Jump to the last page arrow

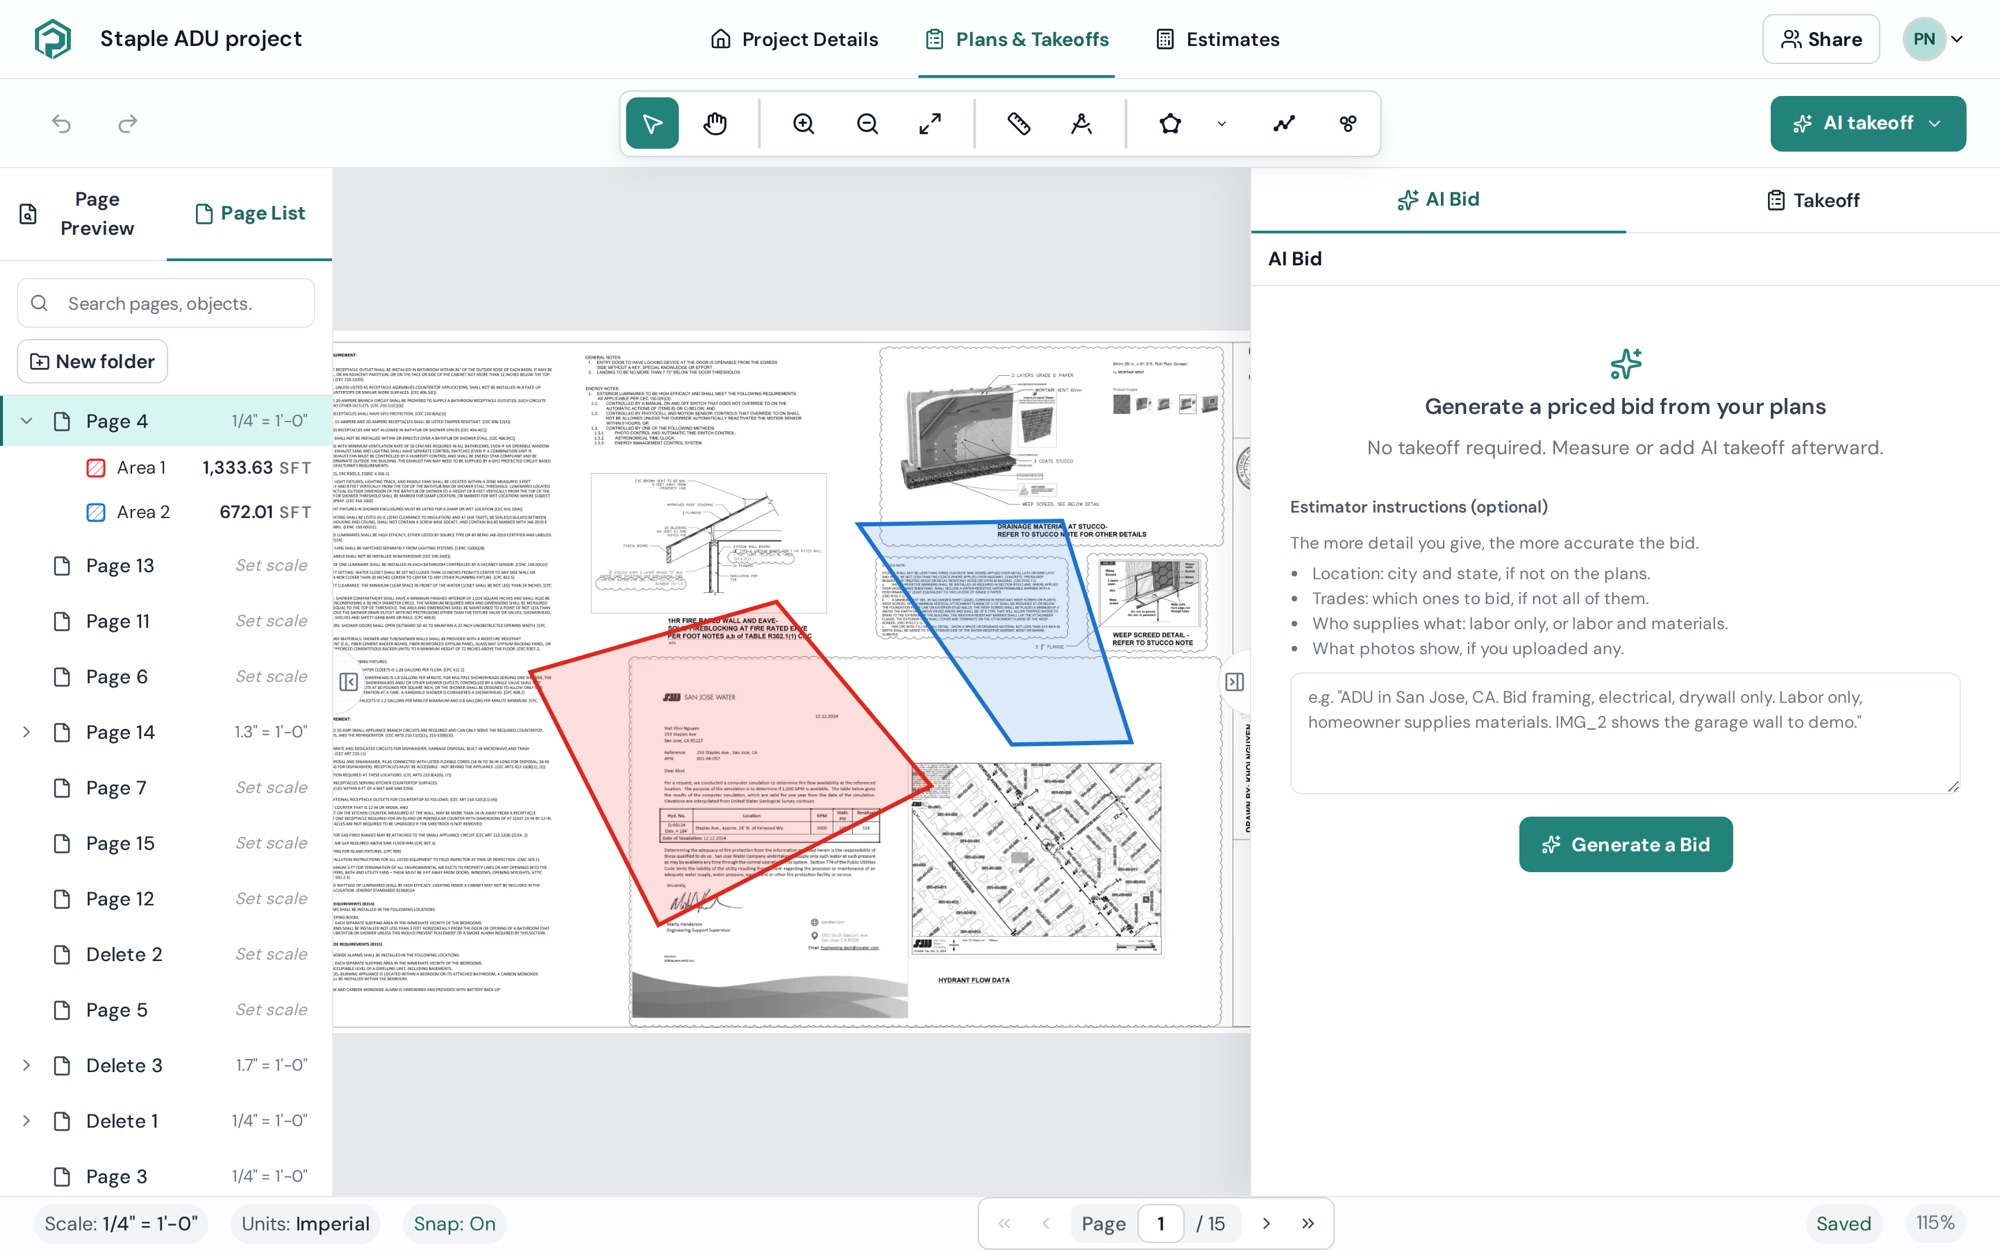point(1308,1223)
